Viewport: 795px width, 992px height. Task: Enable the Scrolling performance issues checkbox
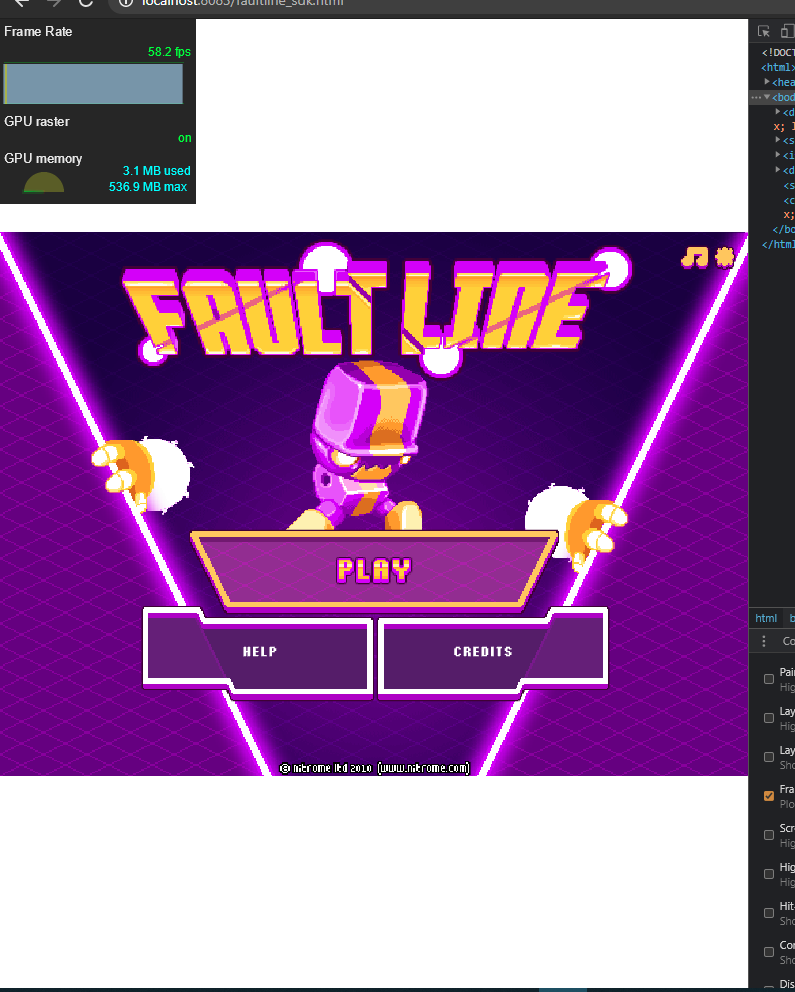(x=768, y=835)
